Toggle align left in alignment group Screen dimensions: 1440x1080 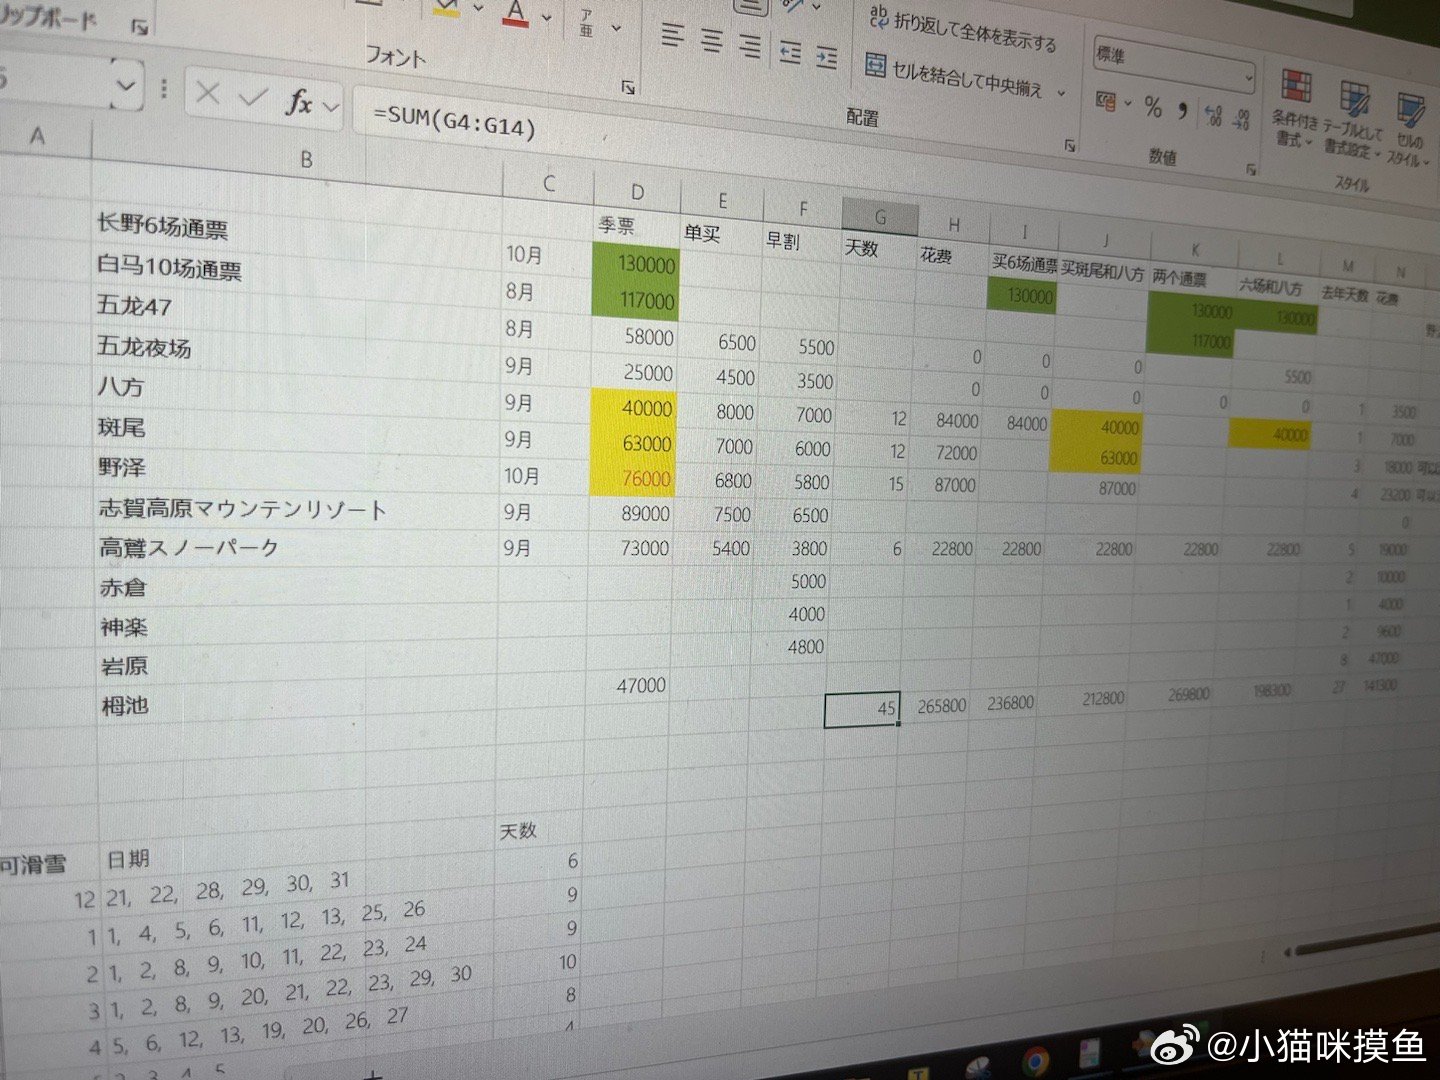click(673, 37)
